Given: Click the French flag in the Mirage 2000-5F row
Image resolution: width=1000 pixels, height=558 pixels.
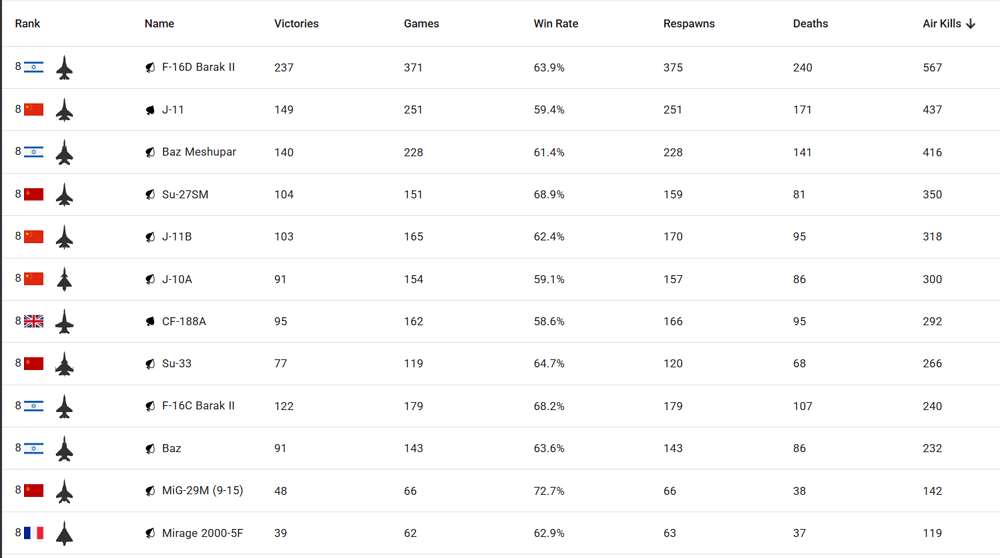Looking at the screenshot, I should tap(34, 533).
